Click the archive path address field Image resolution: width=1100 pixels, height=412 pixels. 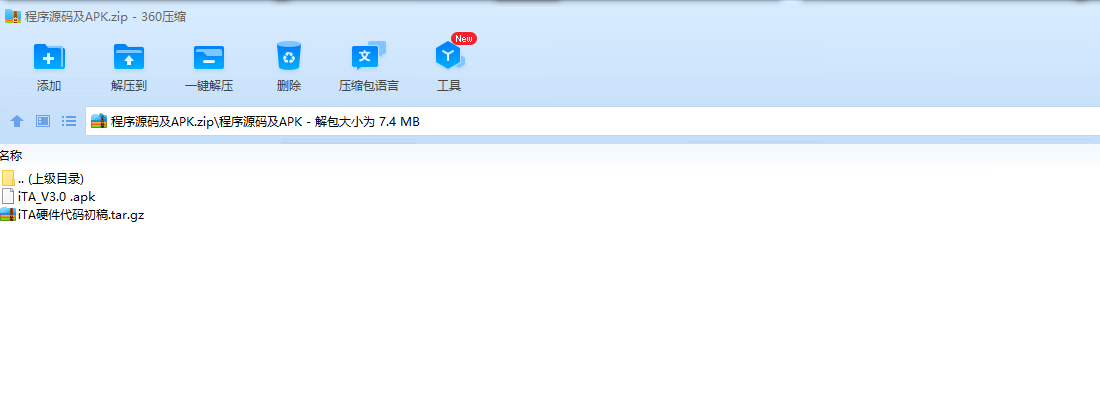click(x=593, y=121)
